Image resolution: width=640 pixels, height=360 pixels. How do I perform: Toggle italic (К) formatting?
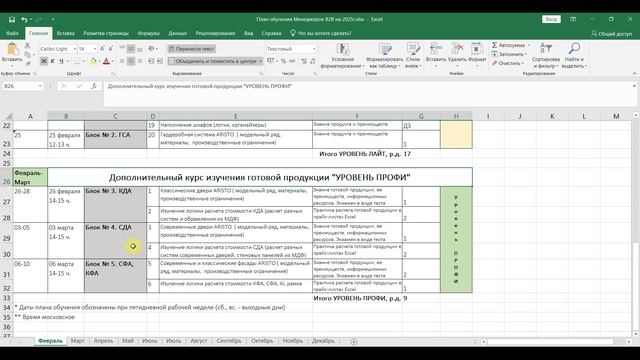click(52, 61)
